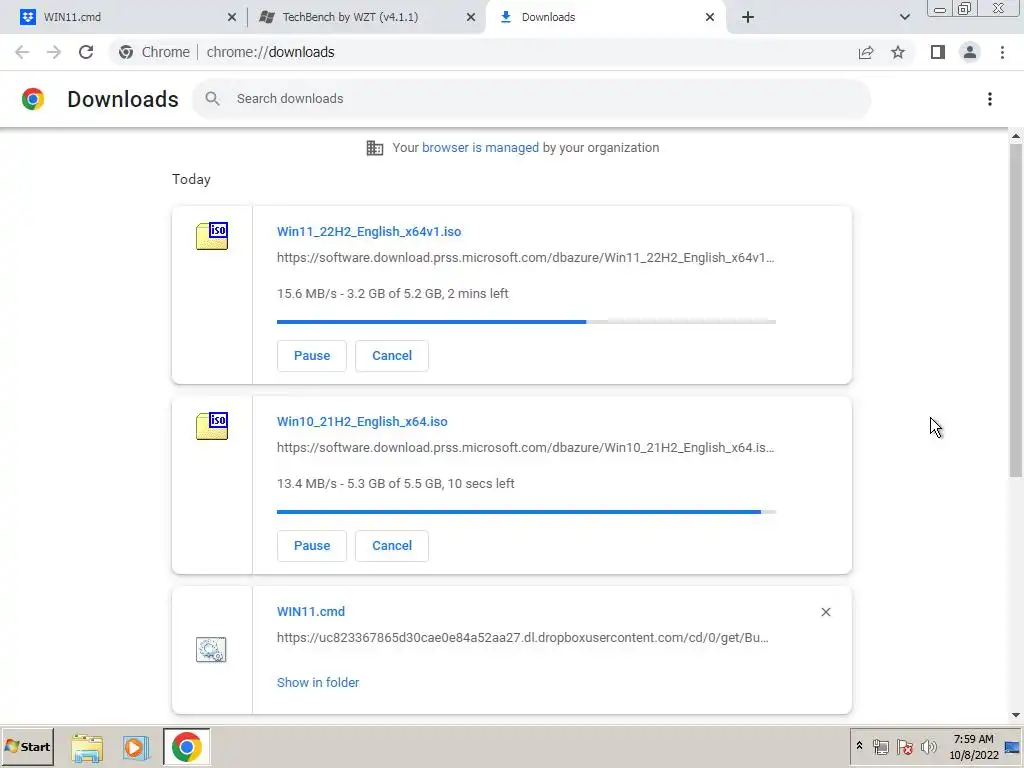The width and height of the screenshot is (1024, 768).
Task: Open the Windows Start button
Action: pos(27,747)
